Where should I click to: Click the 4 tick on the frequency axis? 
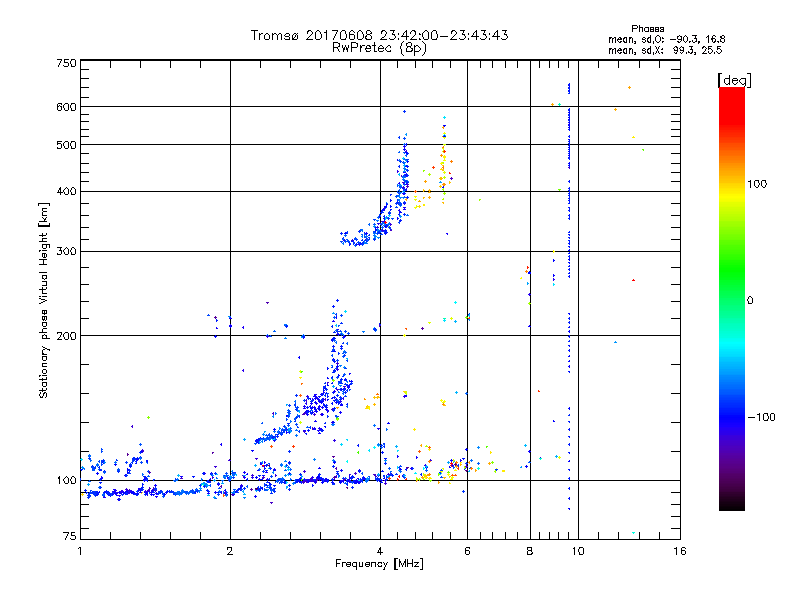(379, 551)
